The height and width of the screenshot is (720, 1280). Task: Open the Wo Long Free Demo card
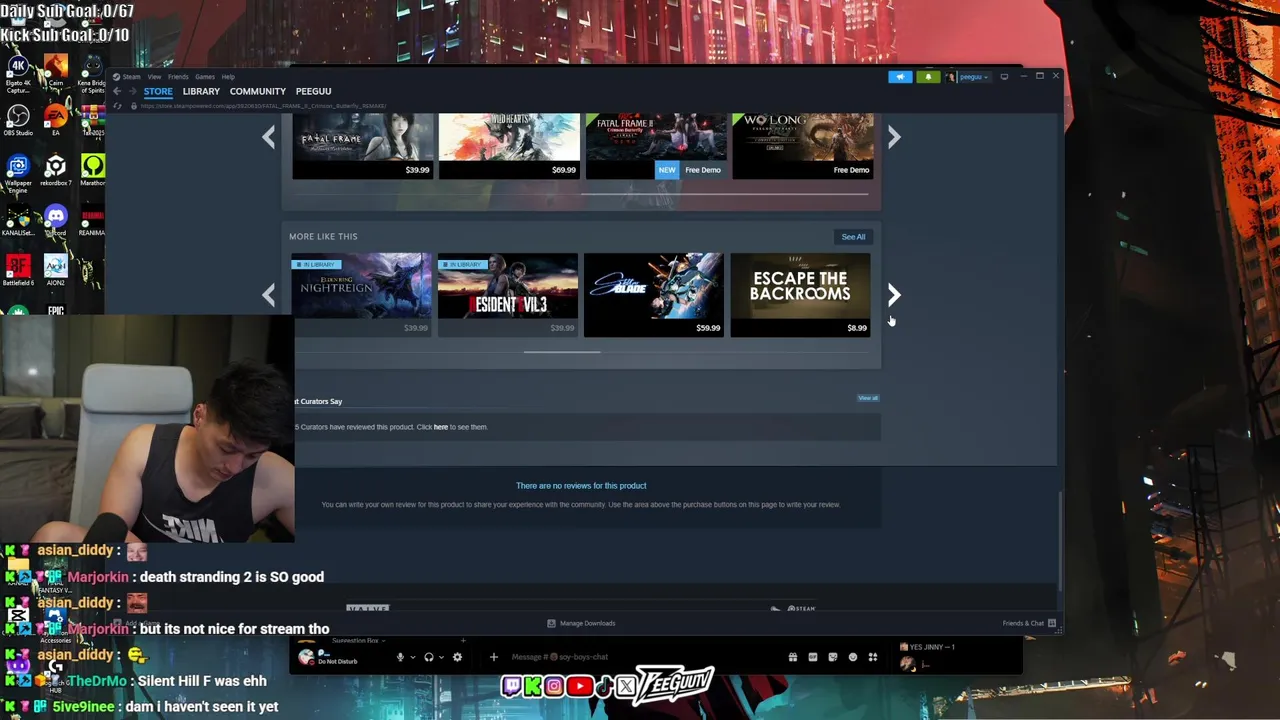point(802,146)
